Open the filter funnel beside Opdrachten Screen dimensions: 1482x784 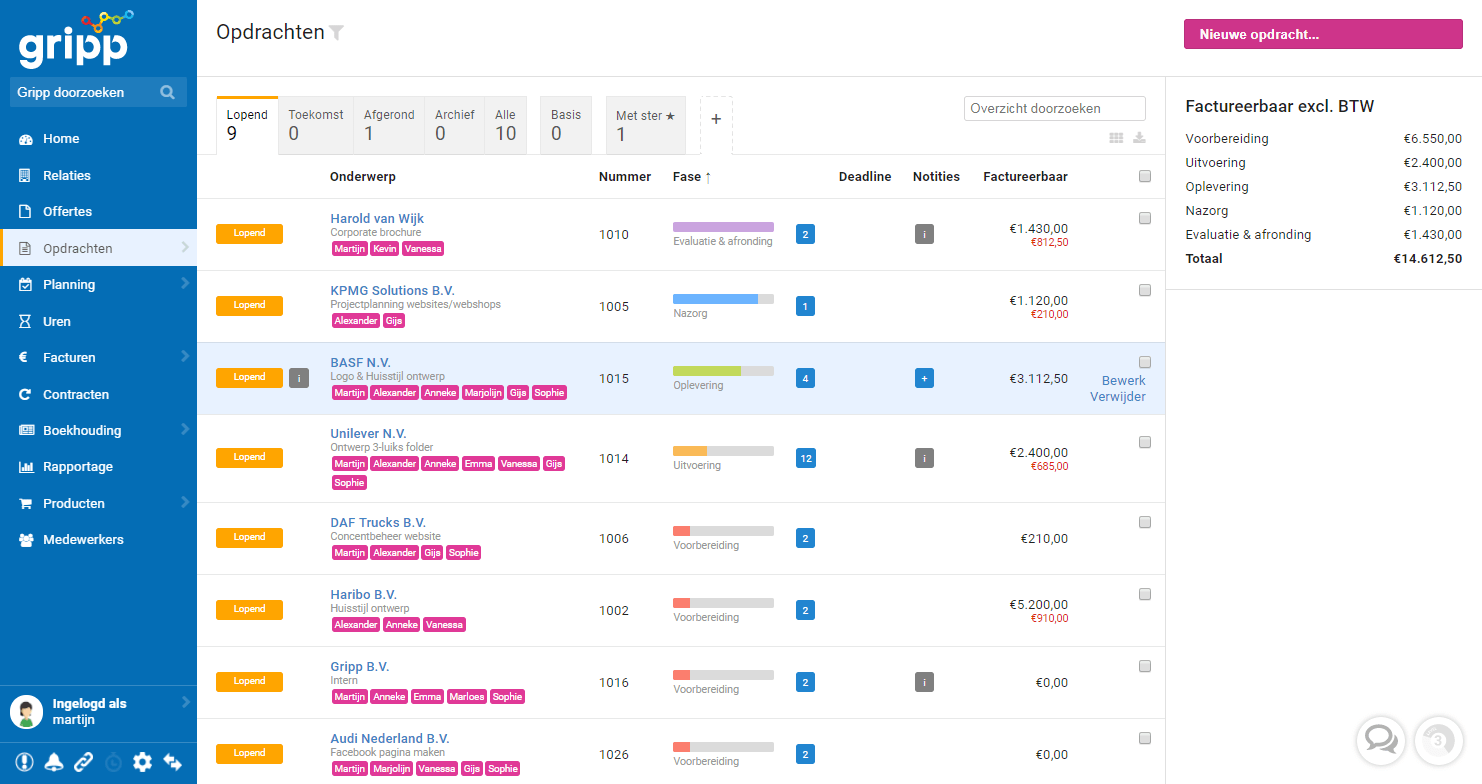(337, 33)
